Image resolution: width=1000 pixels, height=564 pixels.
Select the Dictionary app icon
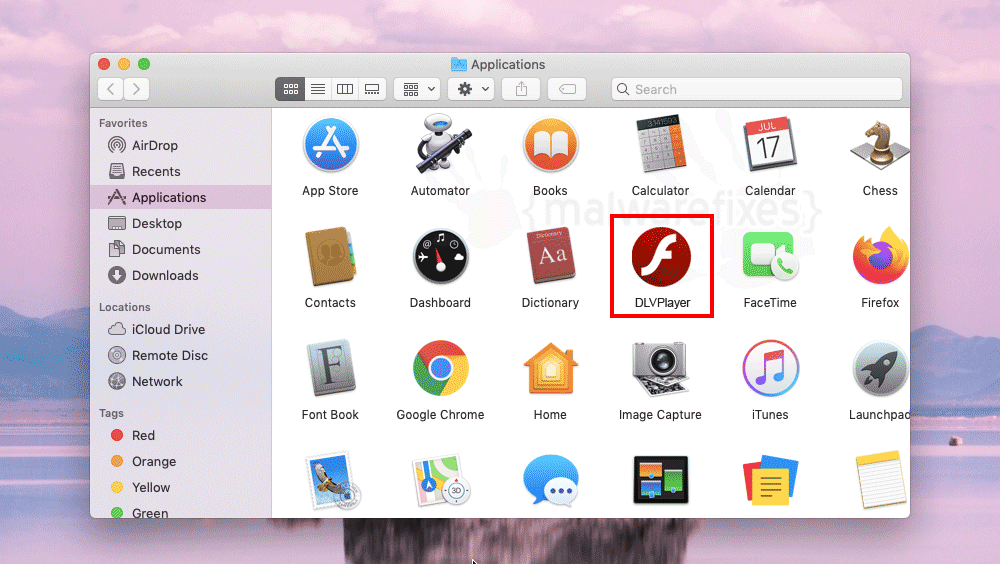550,256
